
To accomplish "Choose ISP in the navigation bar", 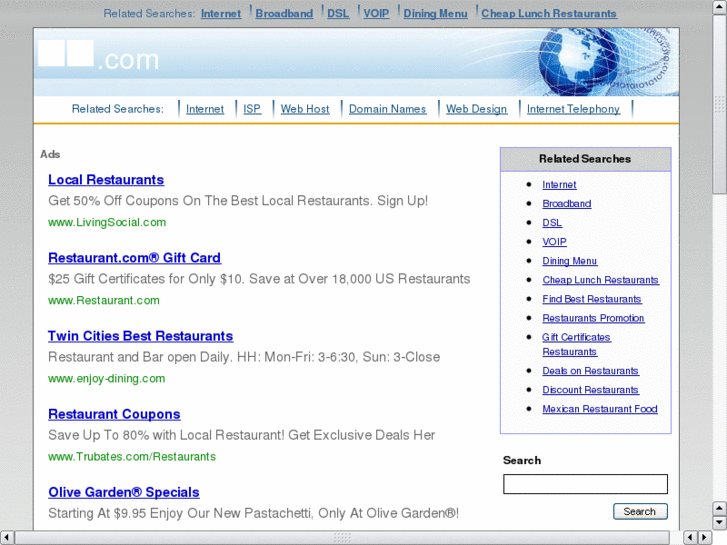I will pyautogui.click(x=252, y=109).
